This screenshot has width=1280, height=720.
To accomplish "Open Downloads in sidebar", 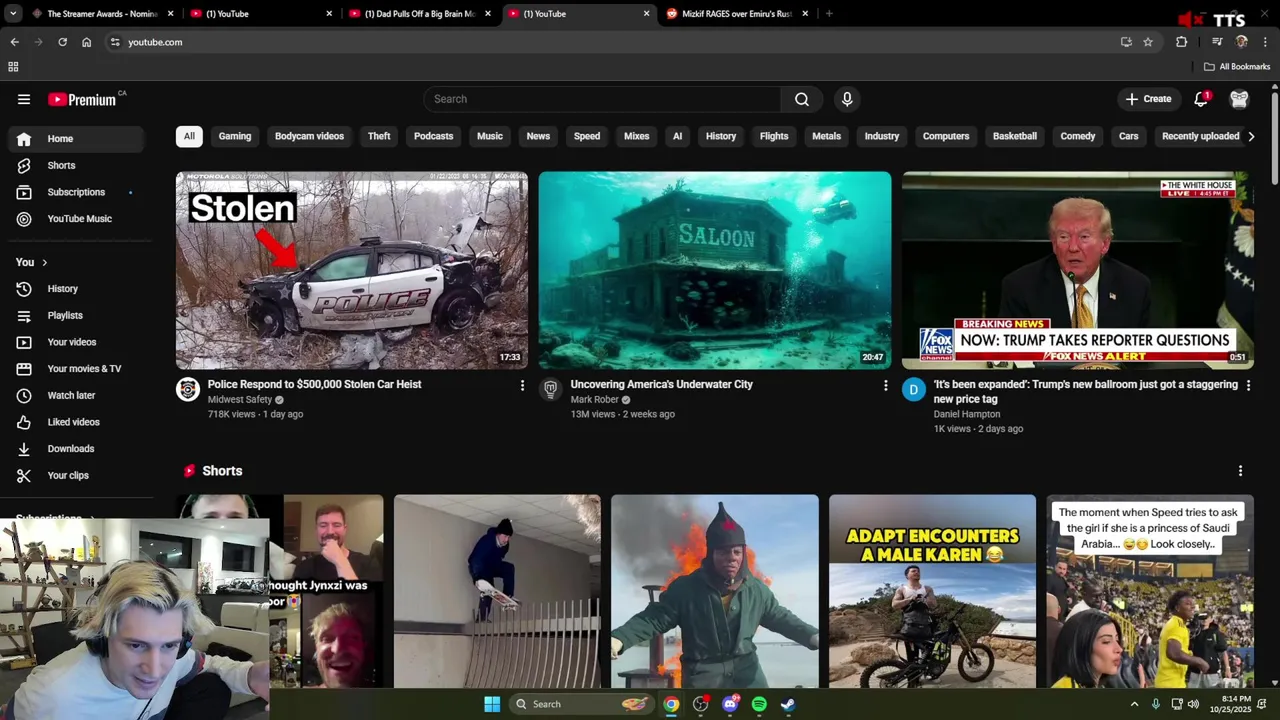I will 76,449.
